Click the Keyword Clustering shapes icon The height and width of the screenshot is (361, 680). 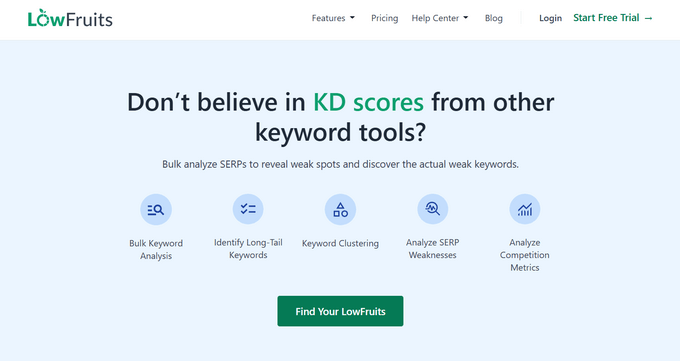tap(340, 210)
